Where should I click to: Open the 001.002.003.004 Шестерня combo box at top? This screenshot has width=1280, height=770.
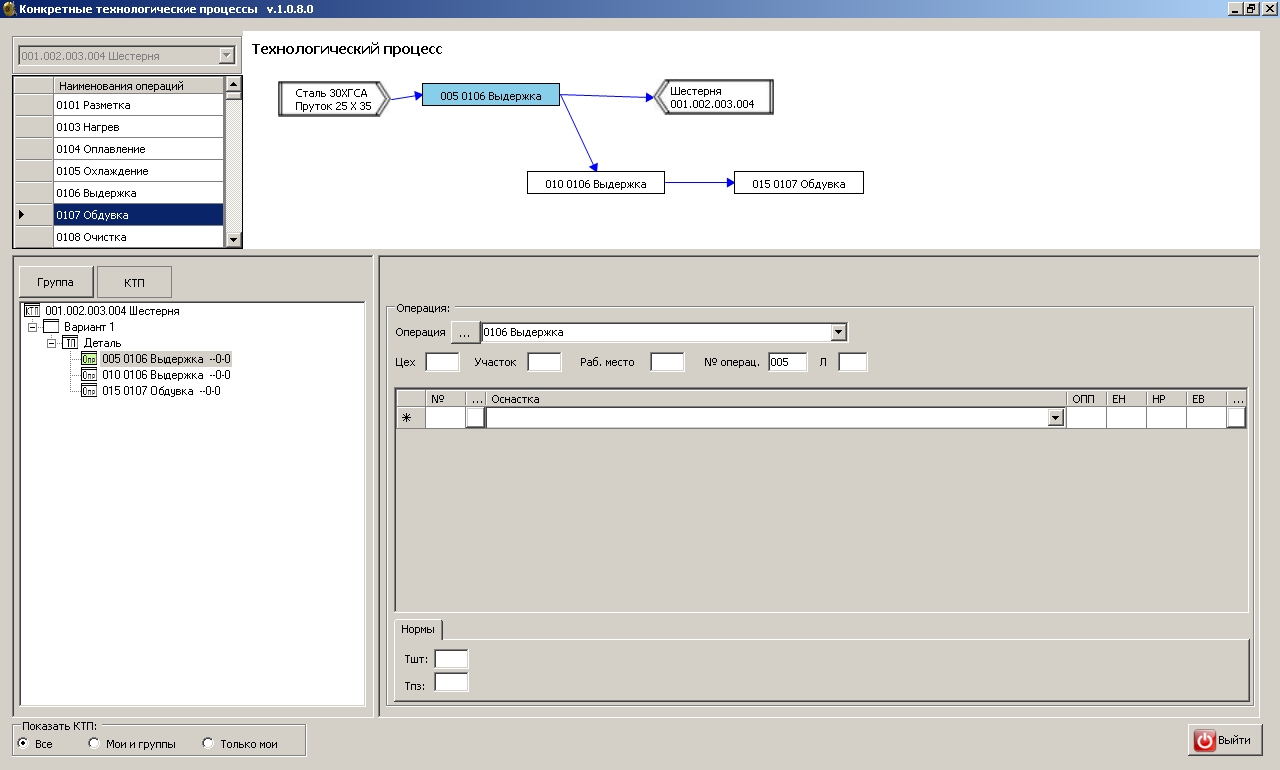coord(227,56)
